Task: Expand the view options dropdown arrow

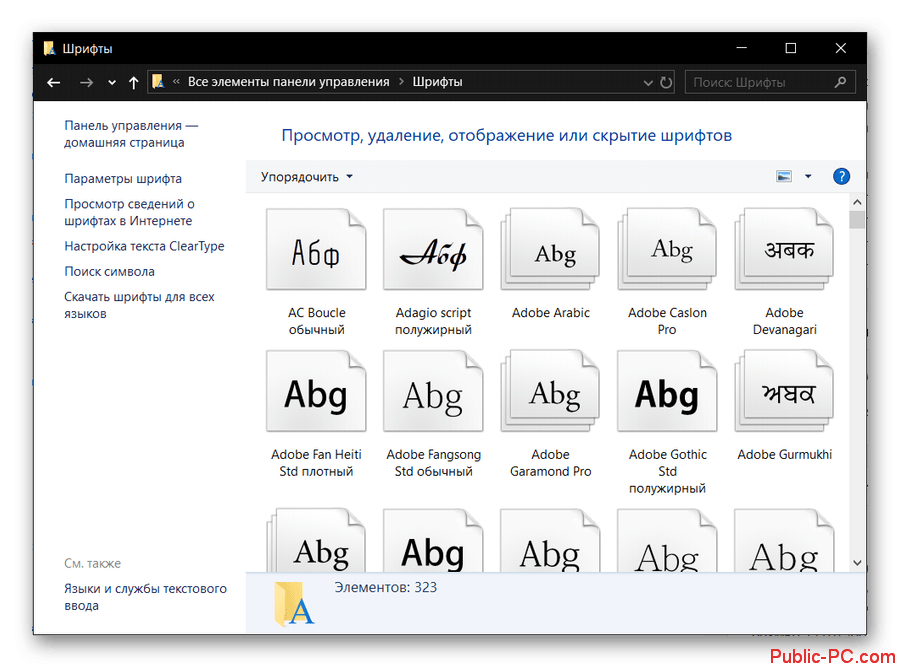Action: pos(808,177)
